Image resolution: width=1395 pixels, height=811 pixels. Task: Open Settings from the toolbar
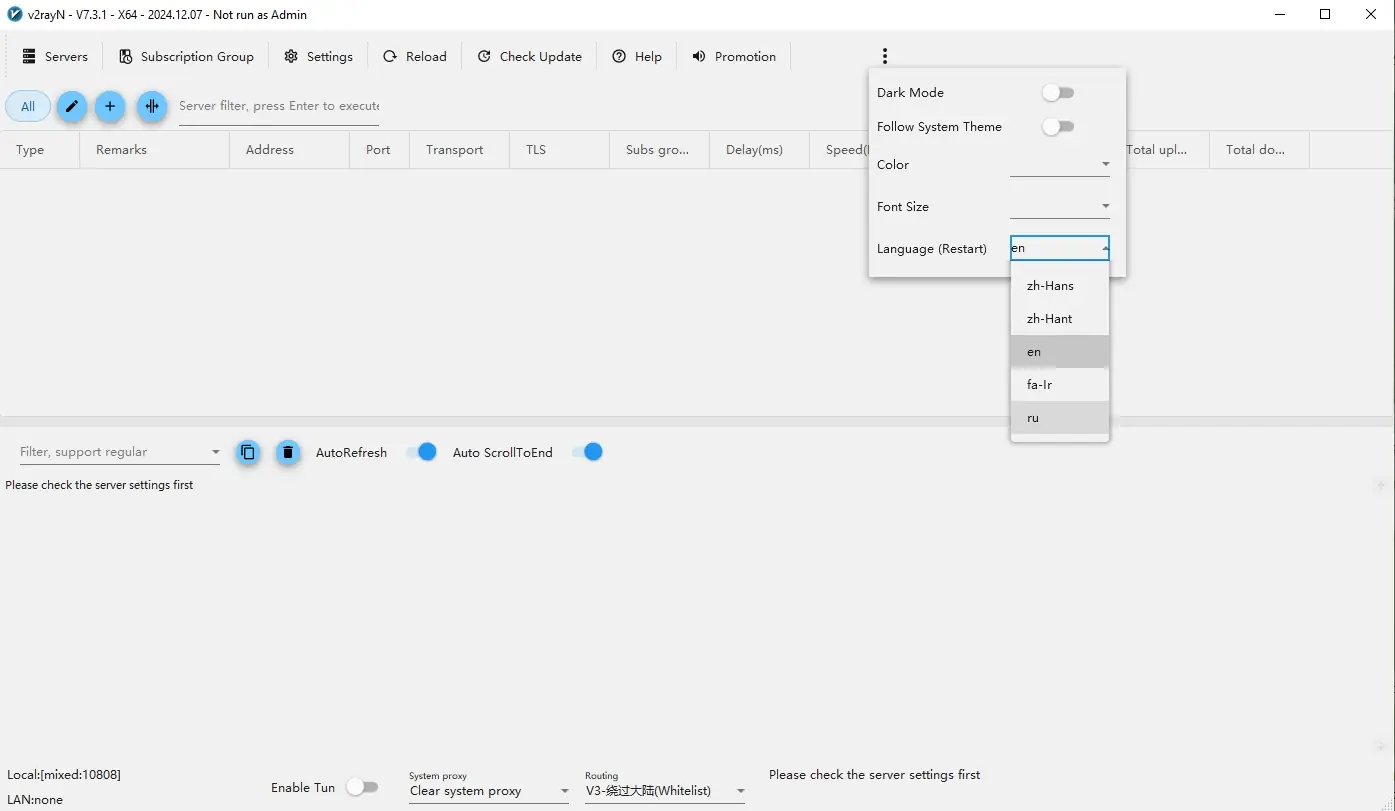tap(318, 57)
